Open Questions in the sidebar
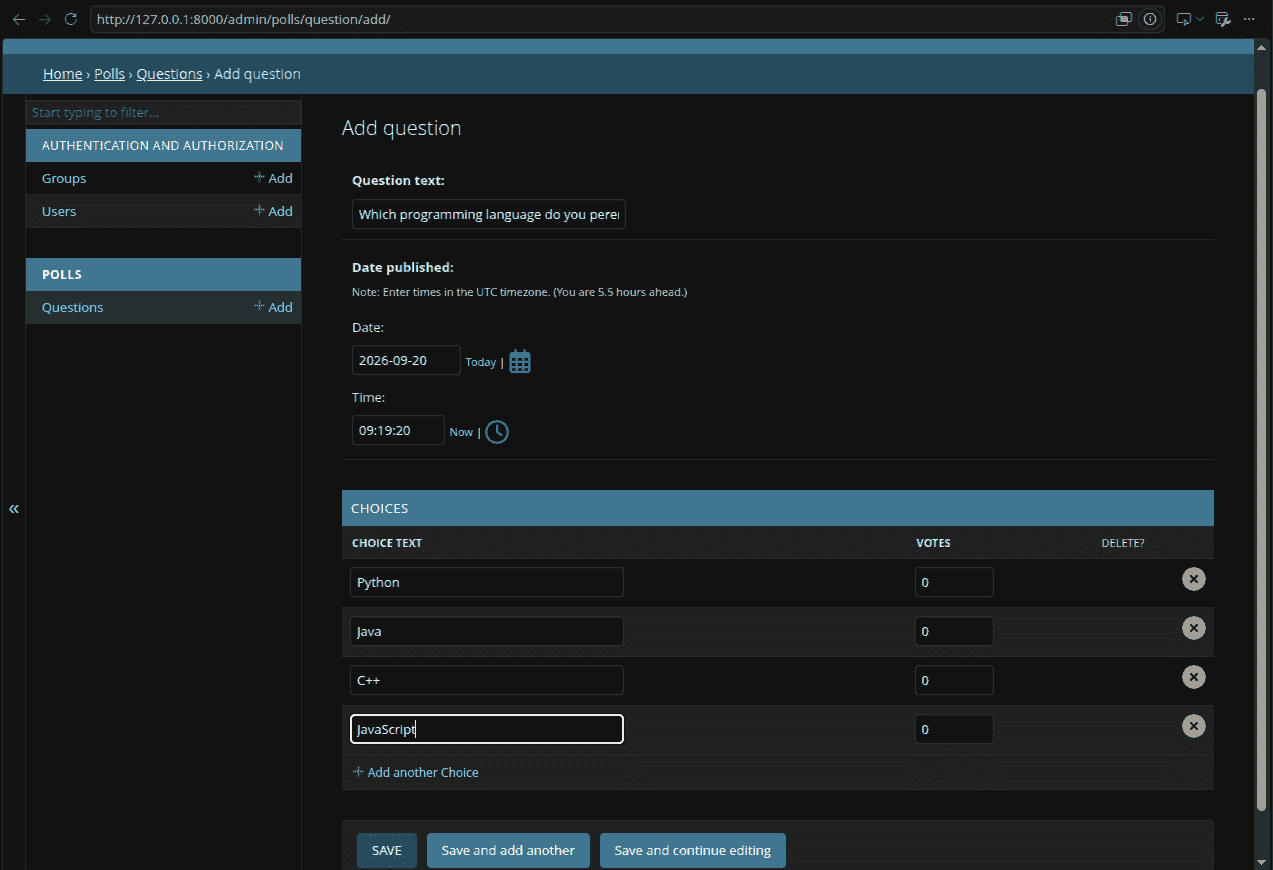This screenshot has width=1273, height=870. (x=72, y=307)
